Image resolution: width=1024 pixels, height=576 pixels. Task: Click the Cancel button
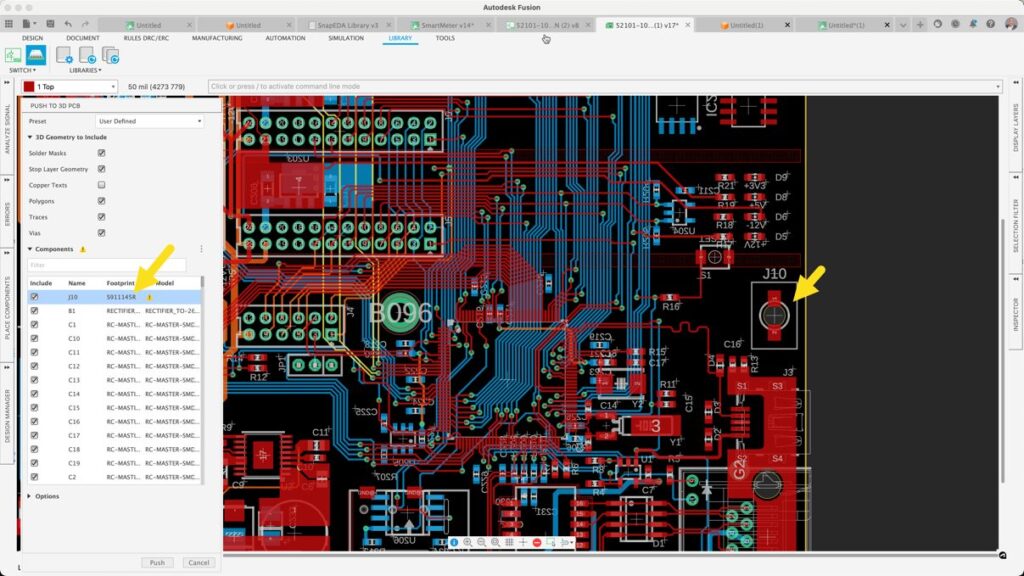coord(199,562)
